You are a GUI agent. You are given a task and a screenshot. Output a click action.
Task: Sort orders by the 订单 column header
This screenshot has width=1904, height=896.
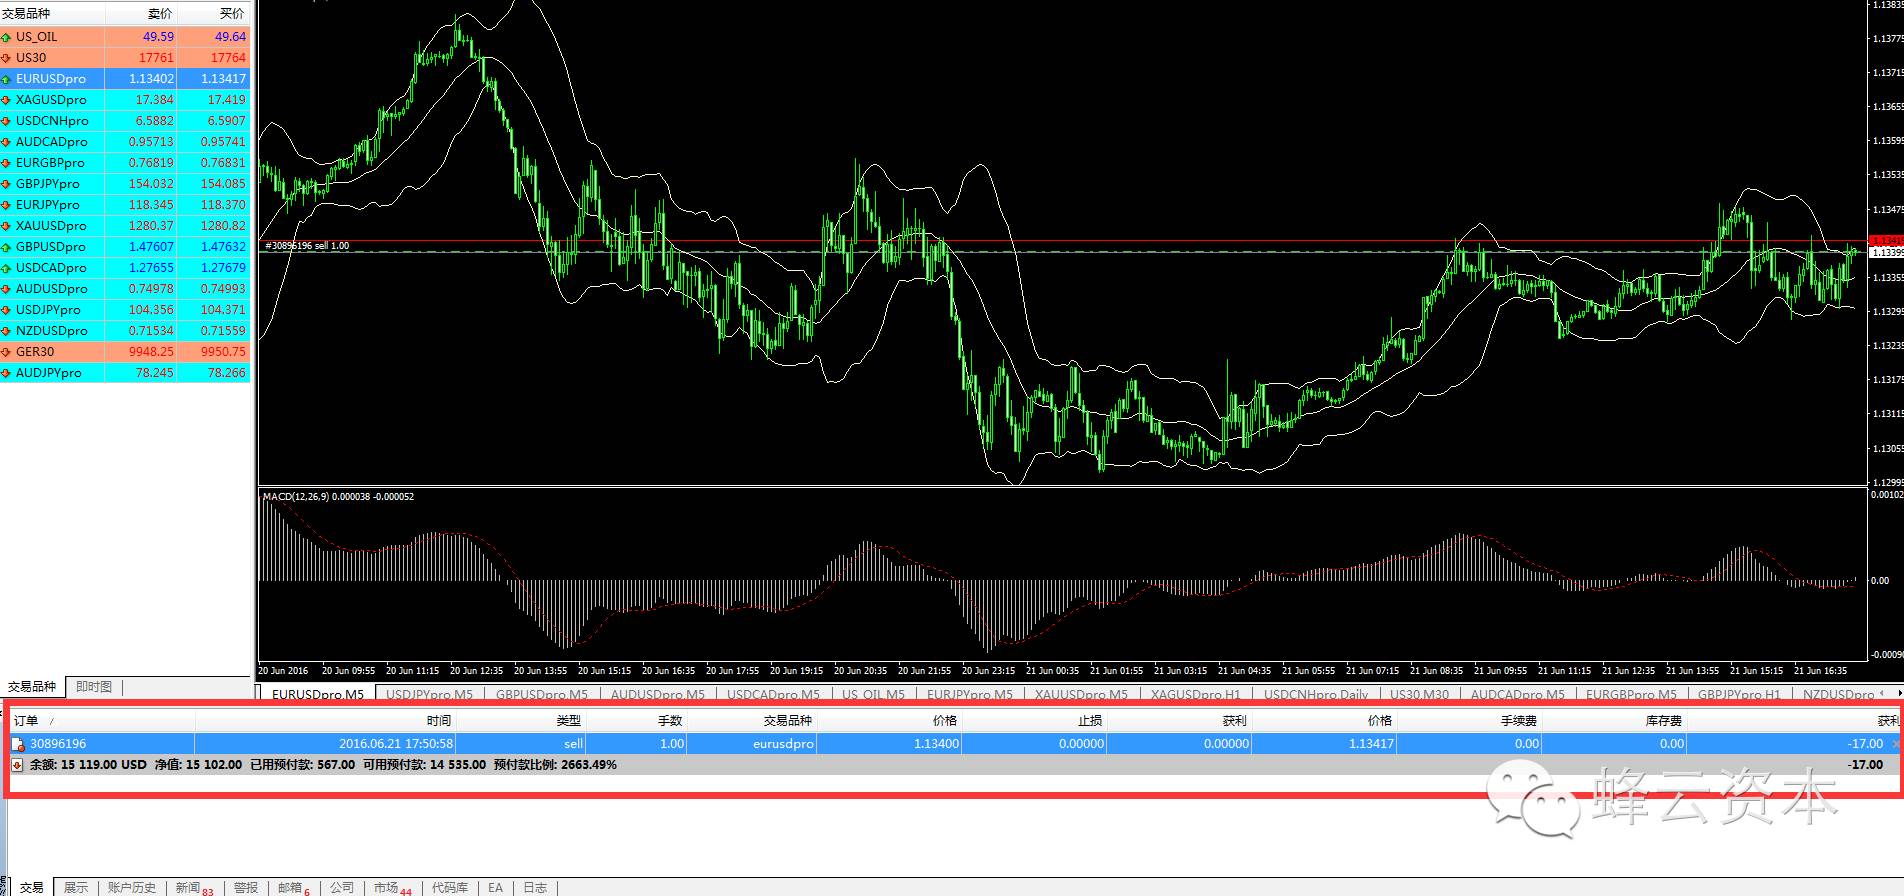coord(101,721)
